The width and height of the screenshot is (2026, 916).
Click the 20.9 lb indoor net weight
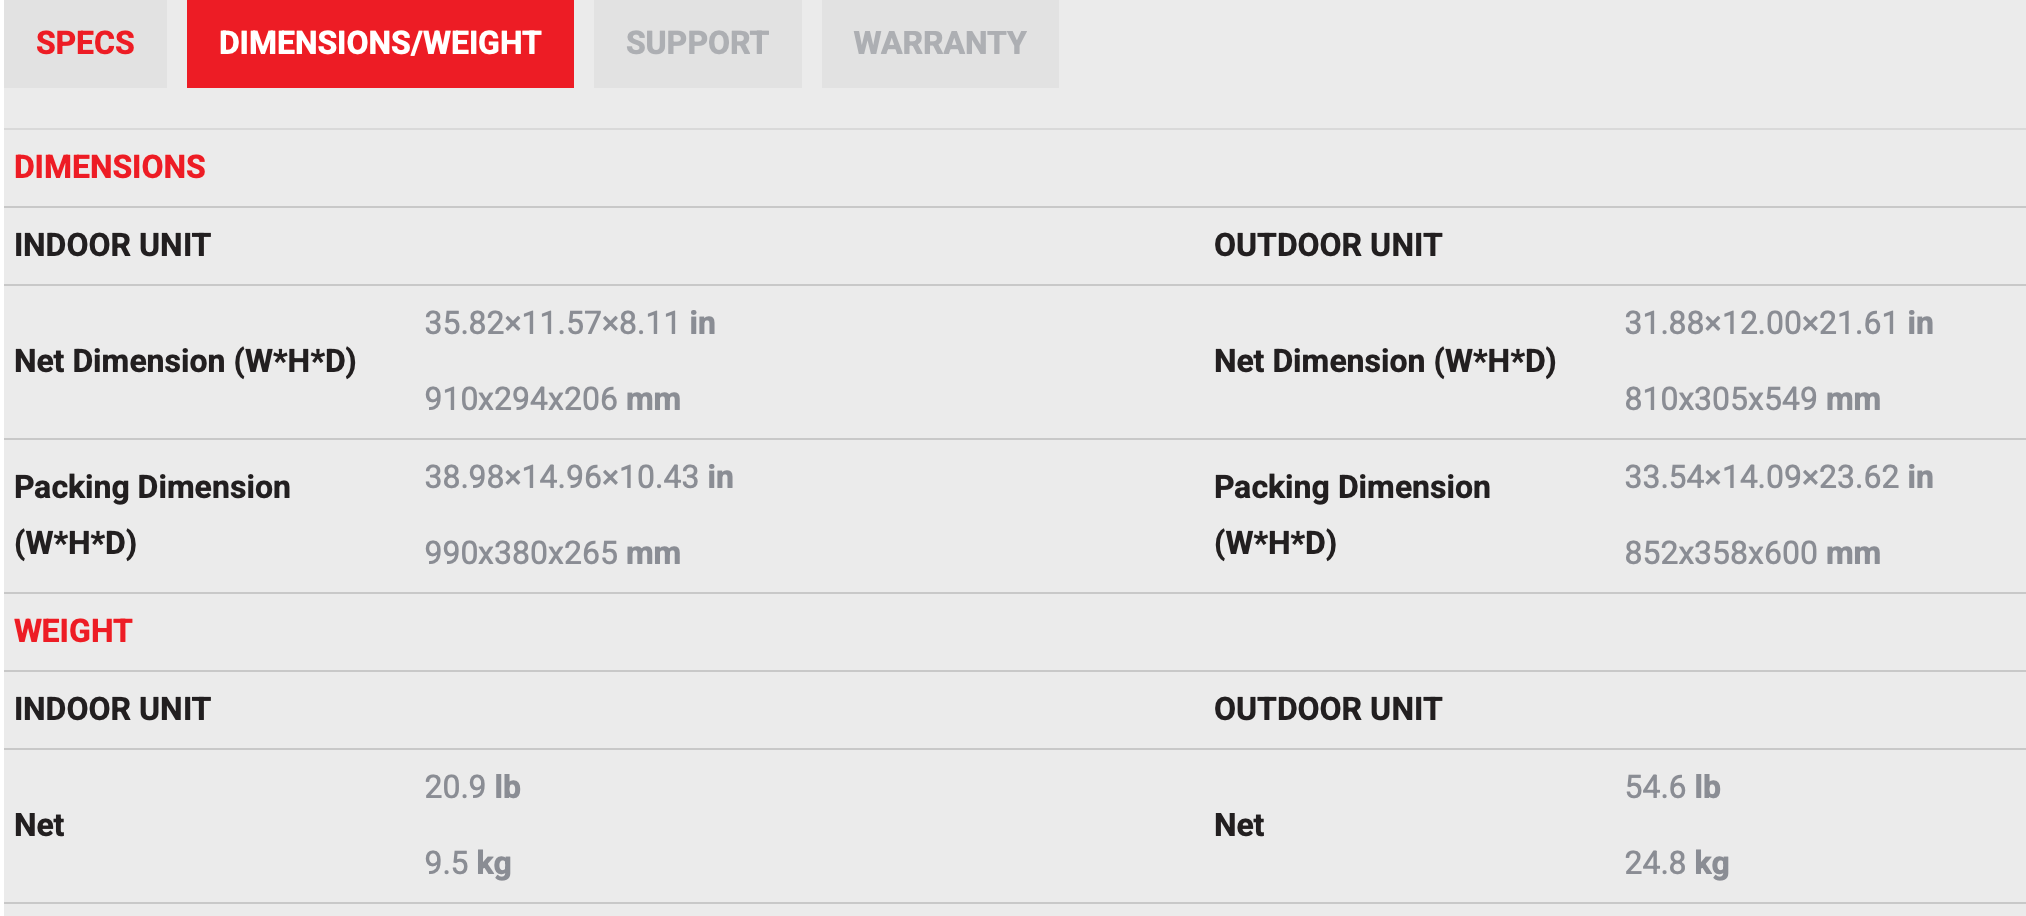pos(472,787)
